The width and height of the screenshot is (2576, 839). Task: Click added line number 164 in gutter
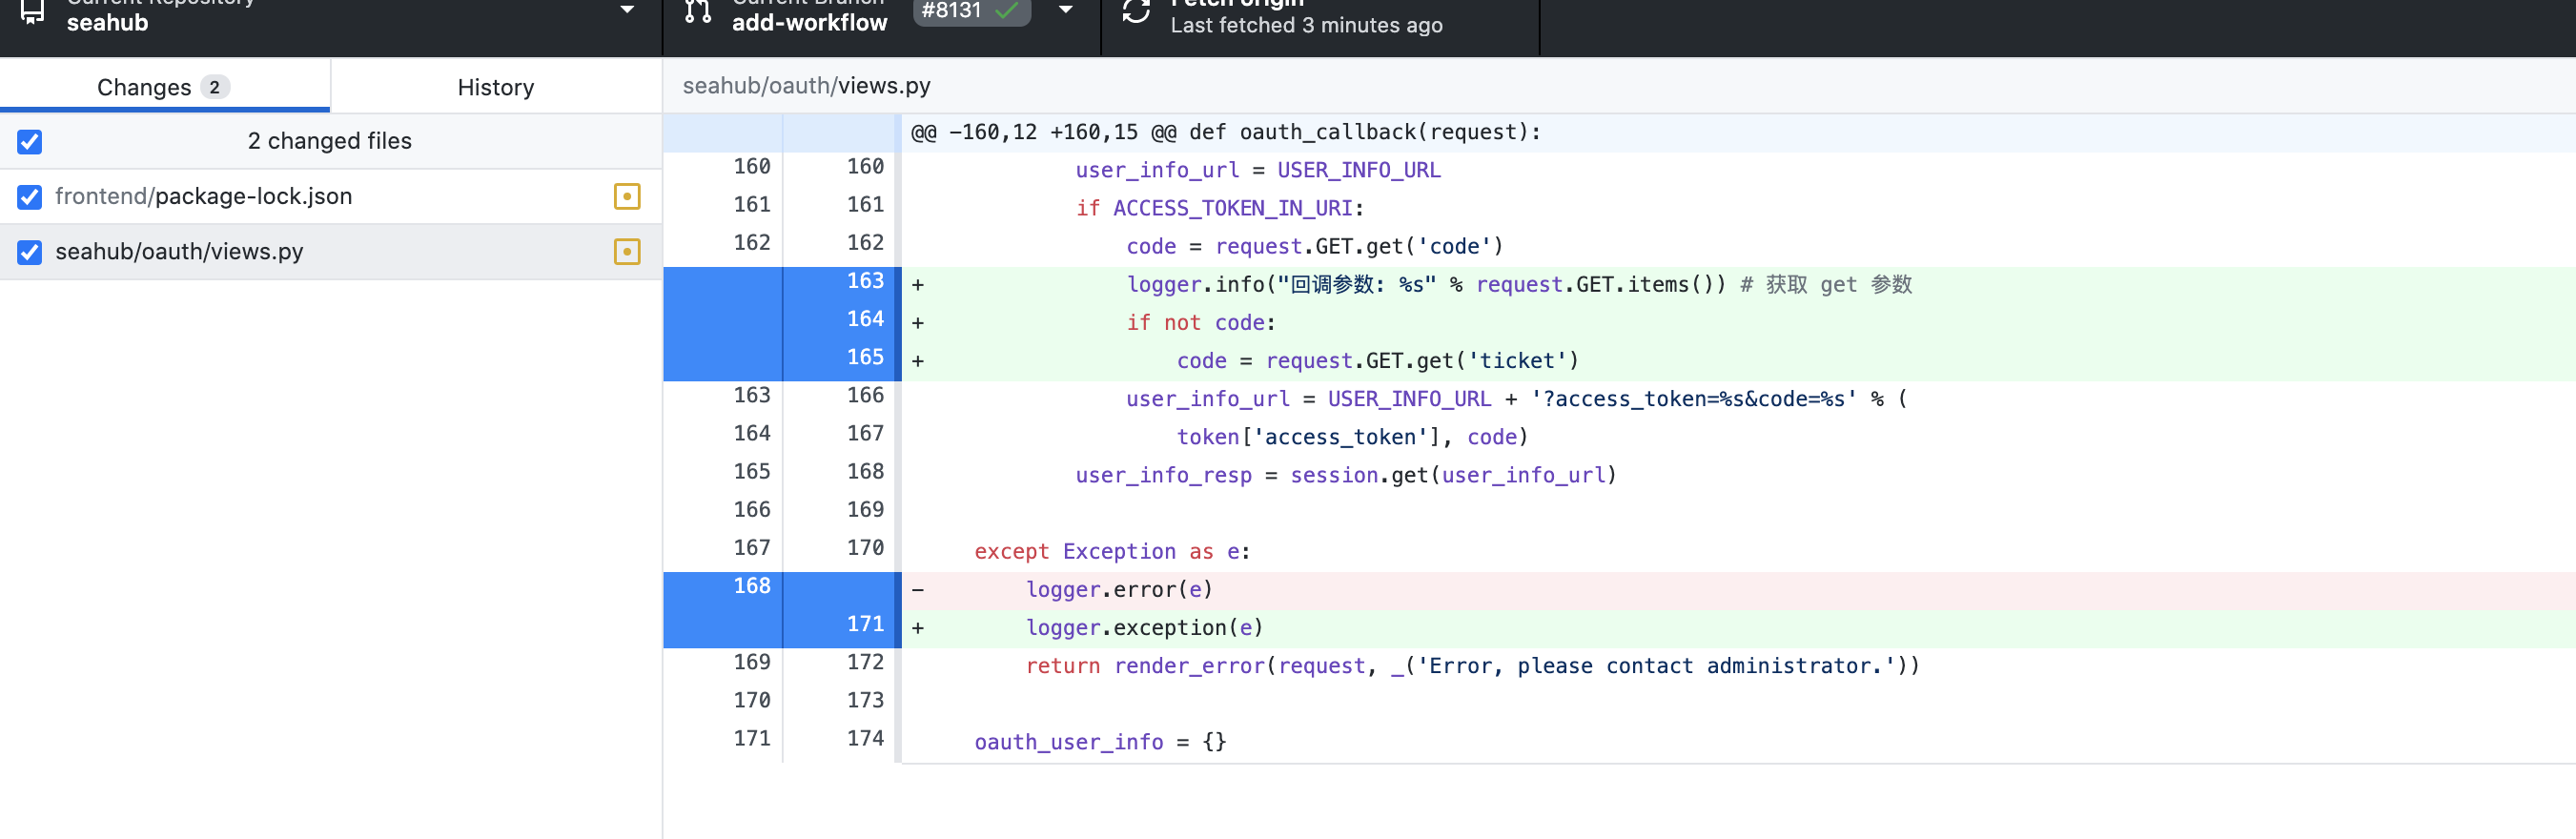864,320
